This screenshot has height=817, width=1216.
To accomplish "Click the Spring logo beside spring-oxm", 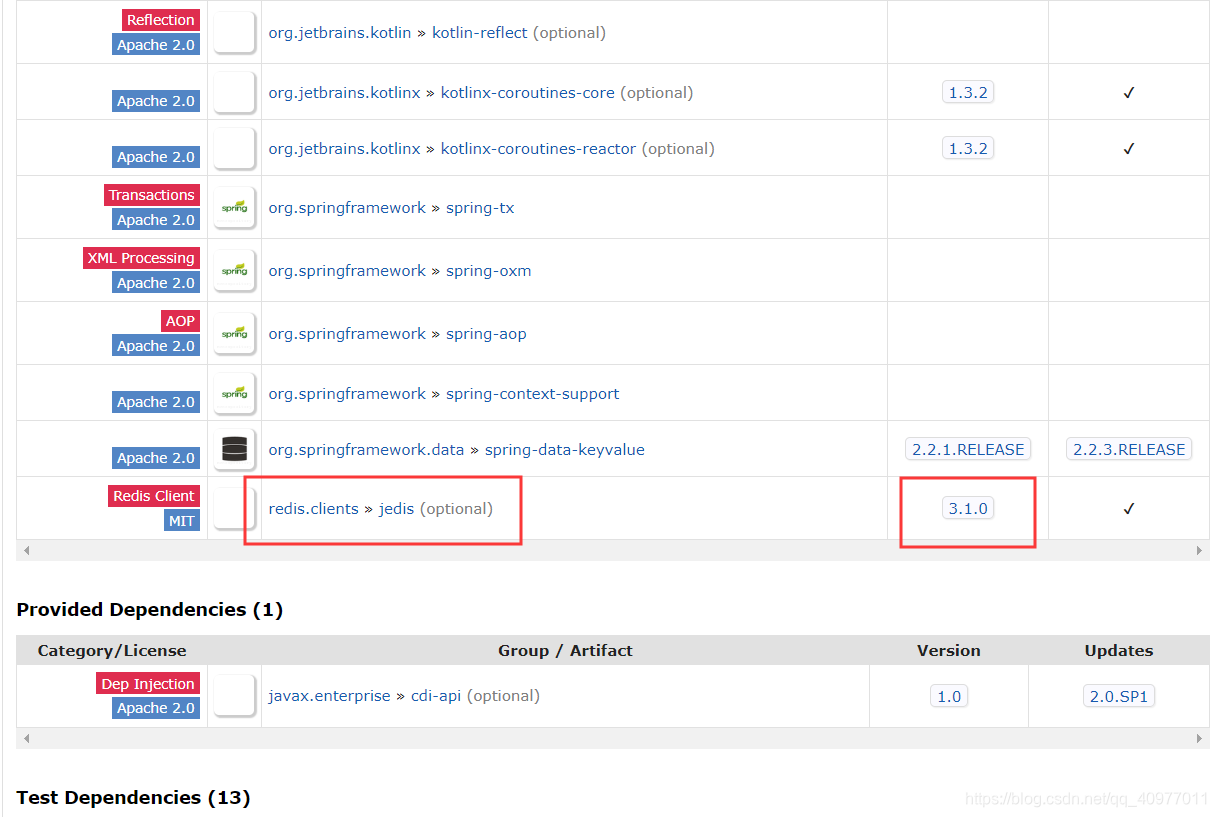I will [235, 270].
